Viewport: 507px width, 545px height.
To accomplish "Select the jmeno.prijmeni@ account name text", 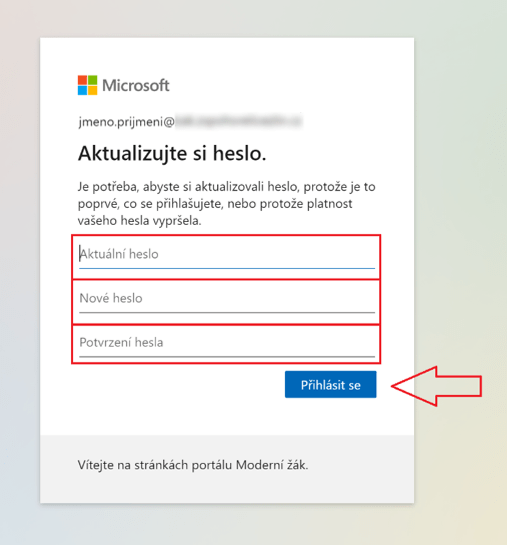I will click(126, 122).
